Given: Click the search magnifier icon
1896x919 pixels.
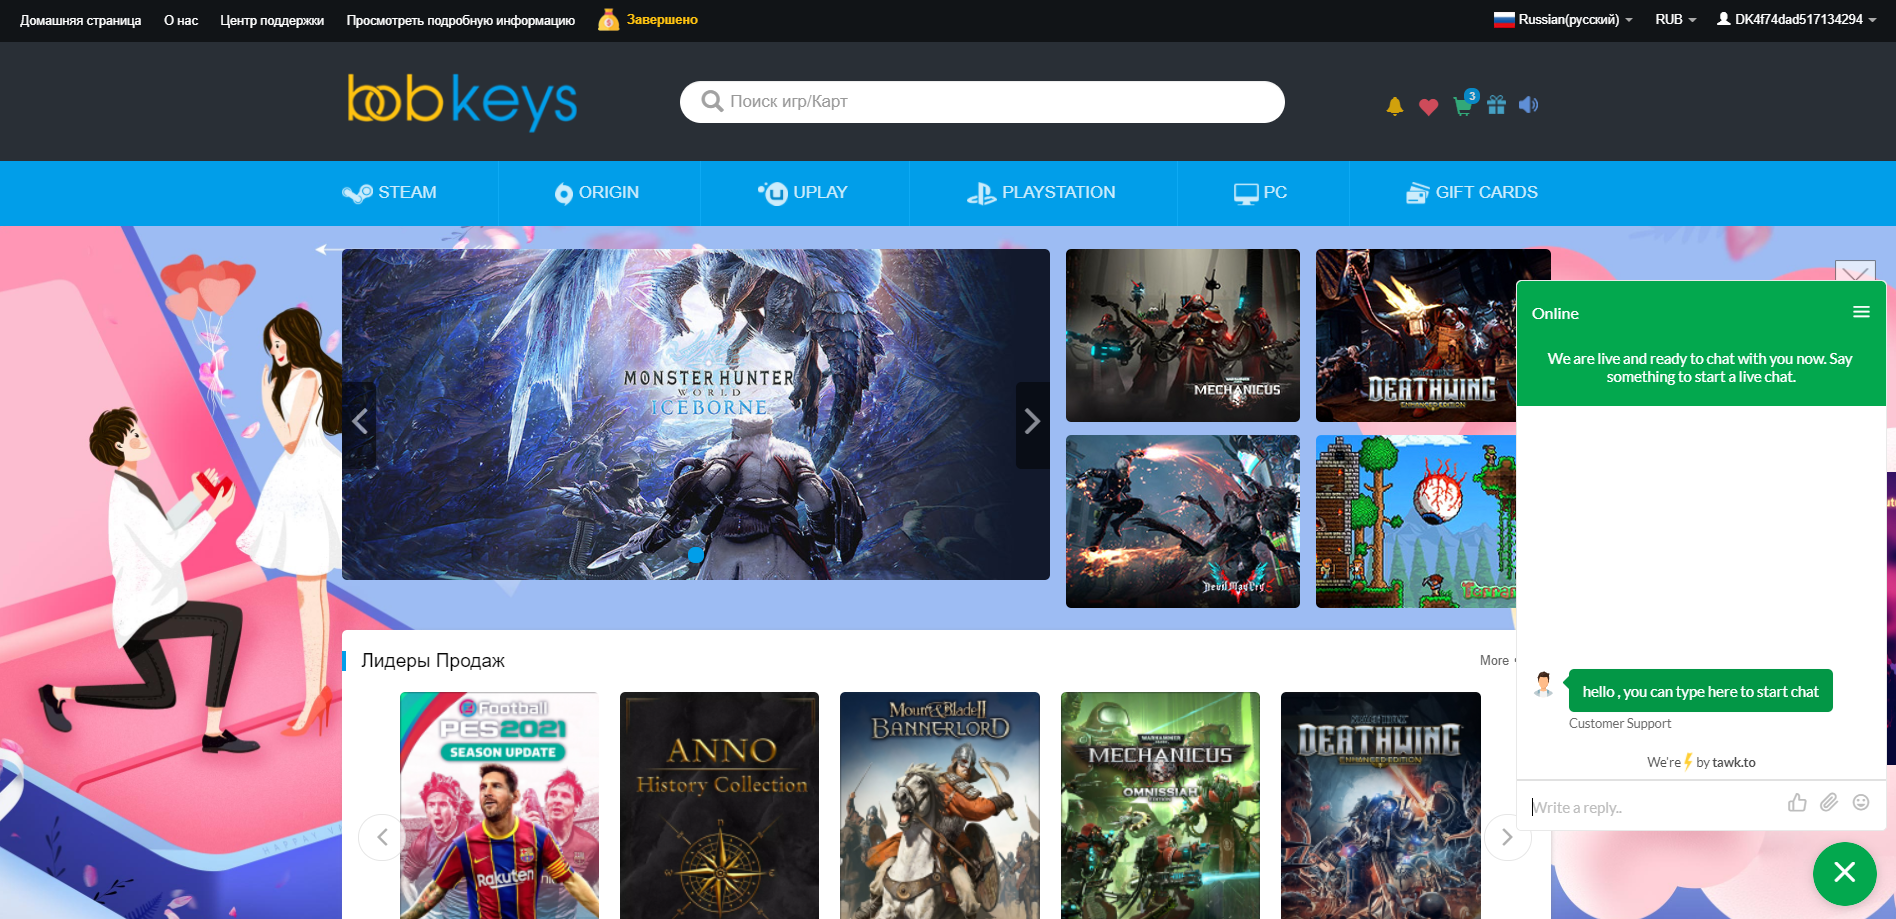Looking at the screenshot, I should [712, 102].
